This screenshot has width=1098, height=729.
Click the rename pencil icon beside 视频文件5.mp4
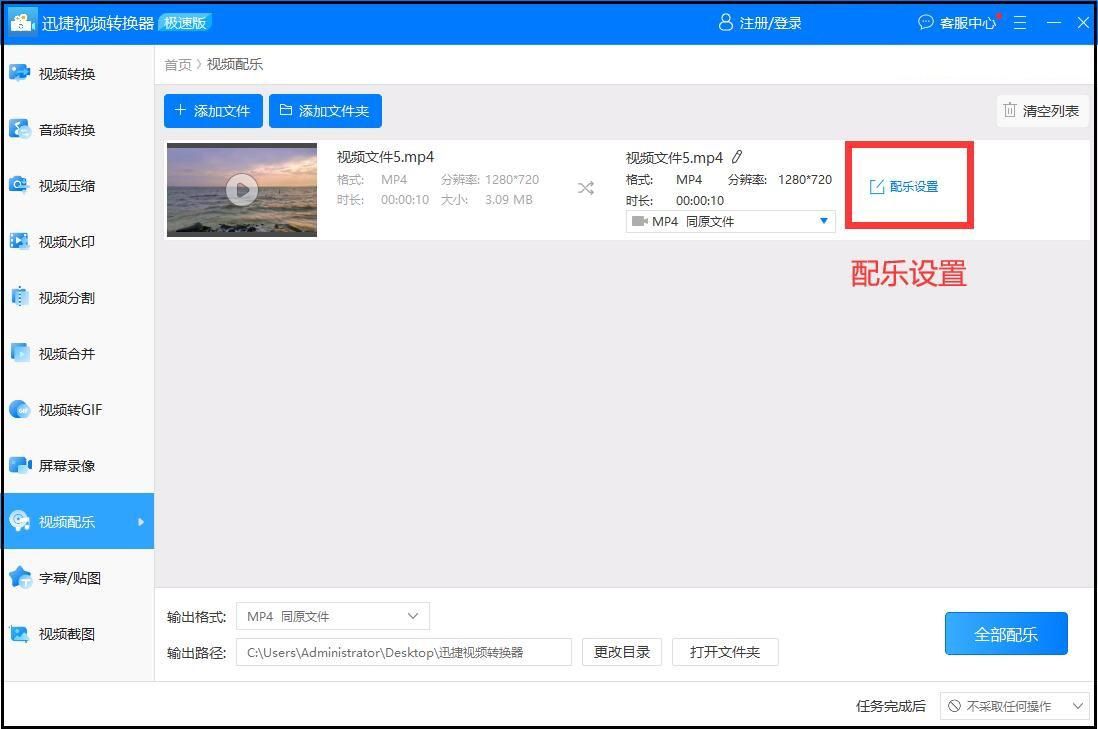click(737, 157)
